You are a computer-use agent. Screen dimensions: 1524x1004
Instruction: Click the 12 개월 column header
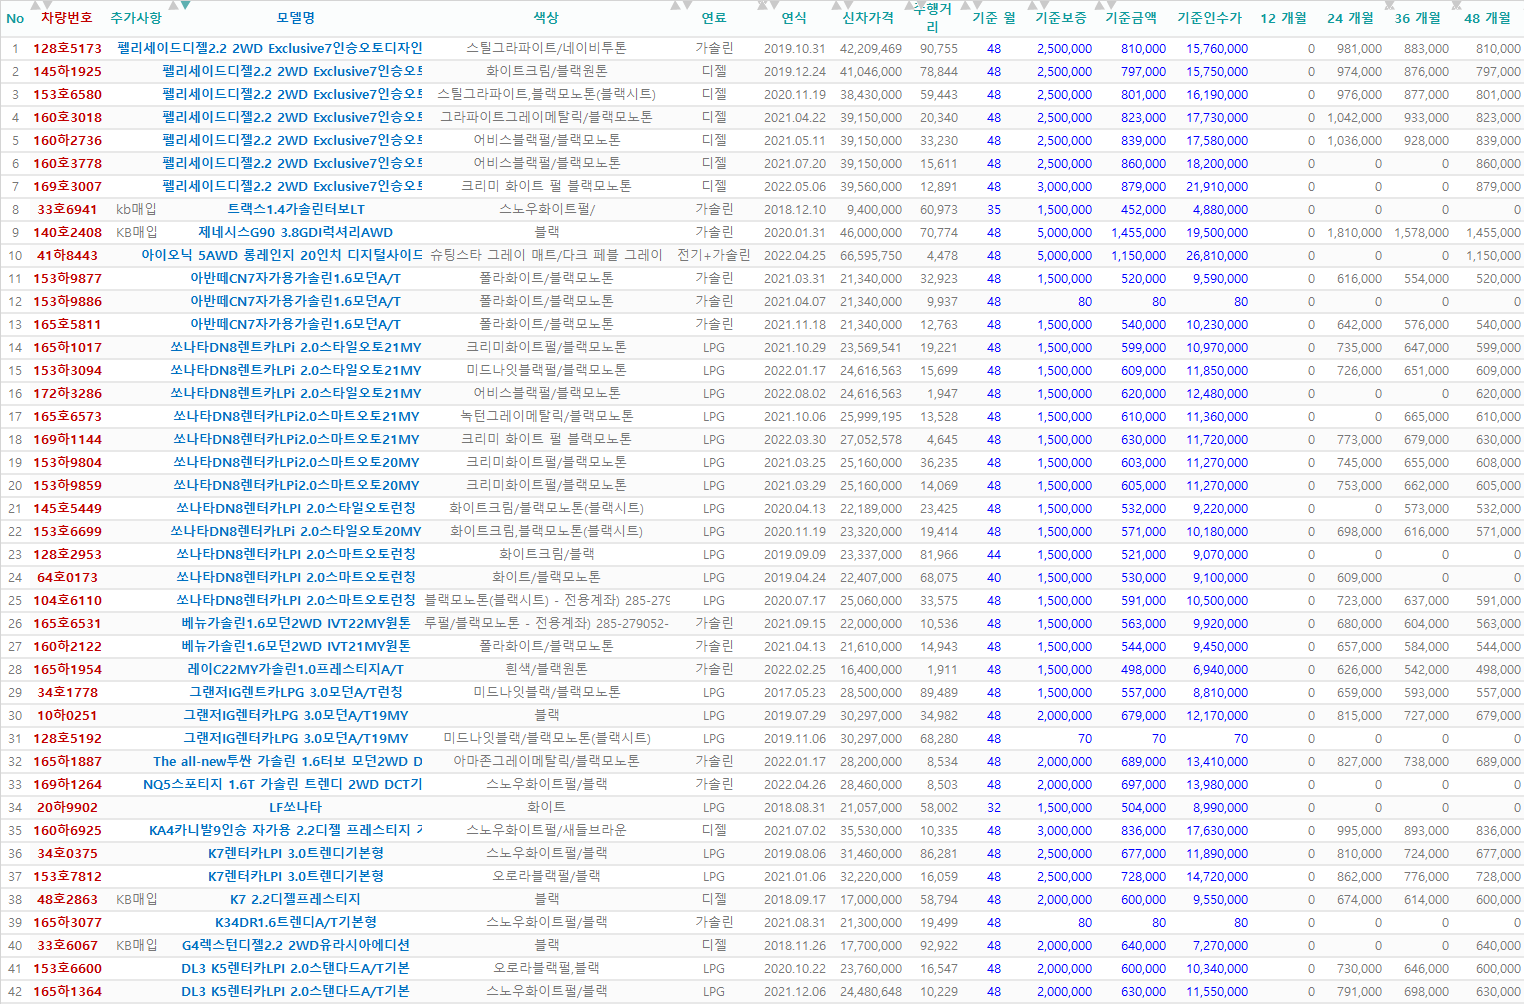pyautogui.click(x=1283, y=18)
